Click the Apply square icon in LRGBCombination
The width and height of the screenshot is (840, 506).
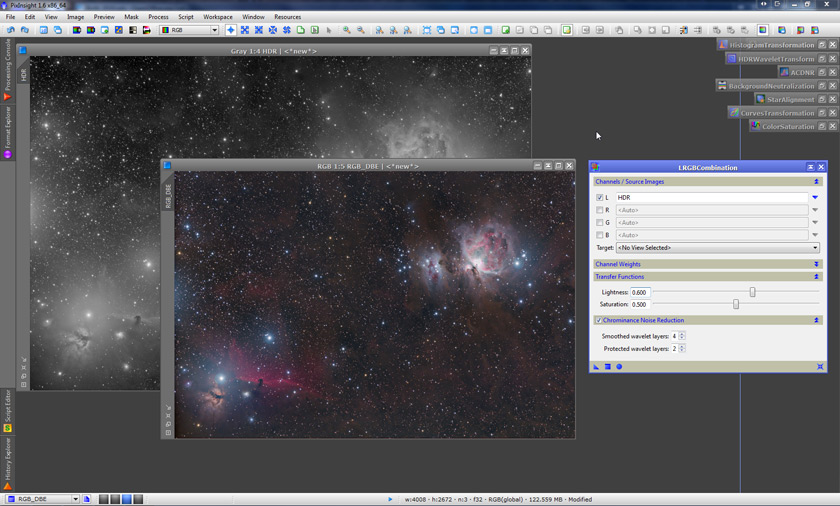[607, 367]
